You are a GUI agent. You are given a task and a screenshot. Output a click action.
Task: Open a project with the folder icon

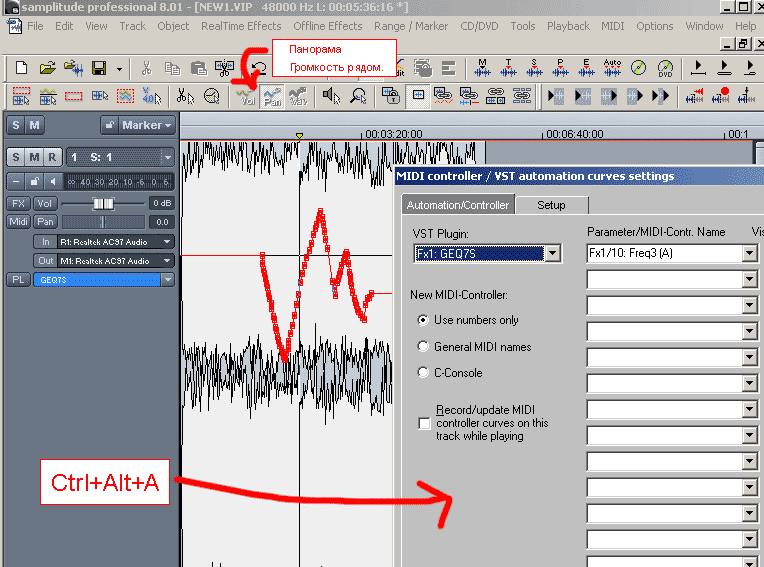pos(47,68)
